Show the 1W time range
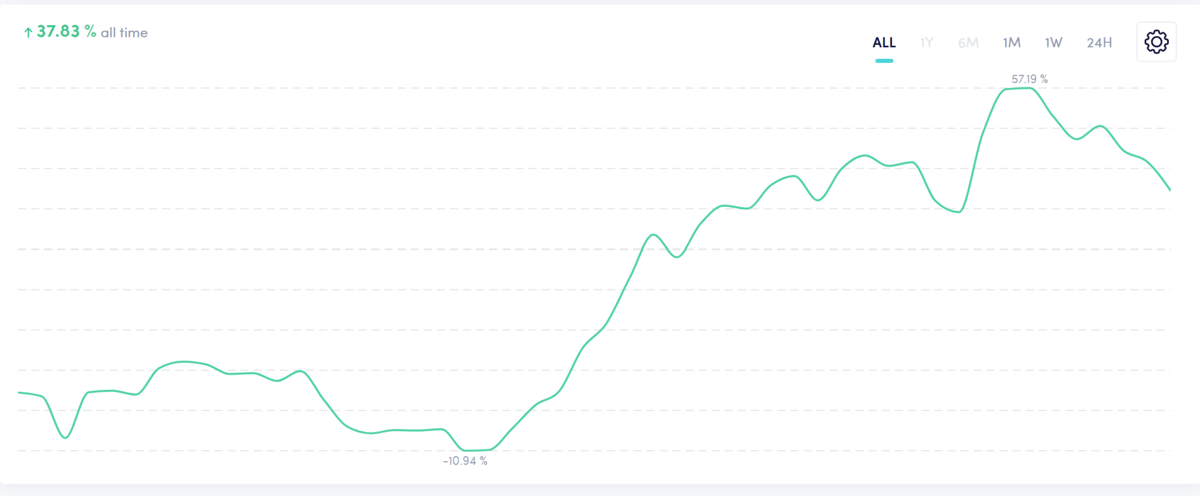Viewport: 1200px width, 496px height. 1054,42
